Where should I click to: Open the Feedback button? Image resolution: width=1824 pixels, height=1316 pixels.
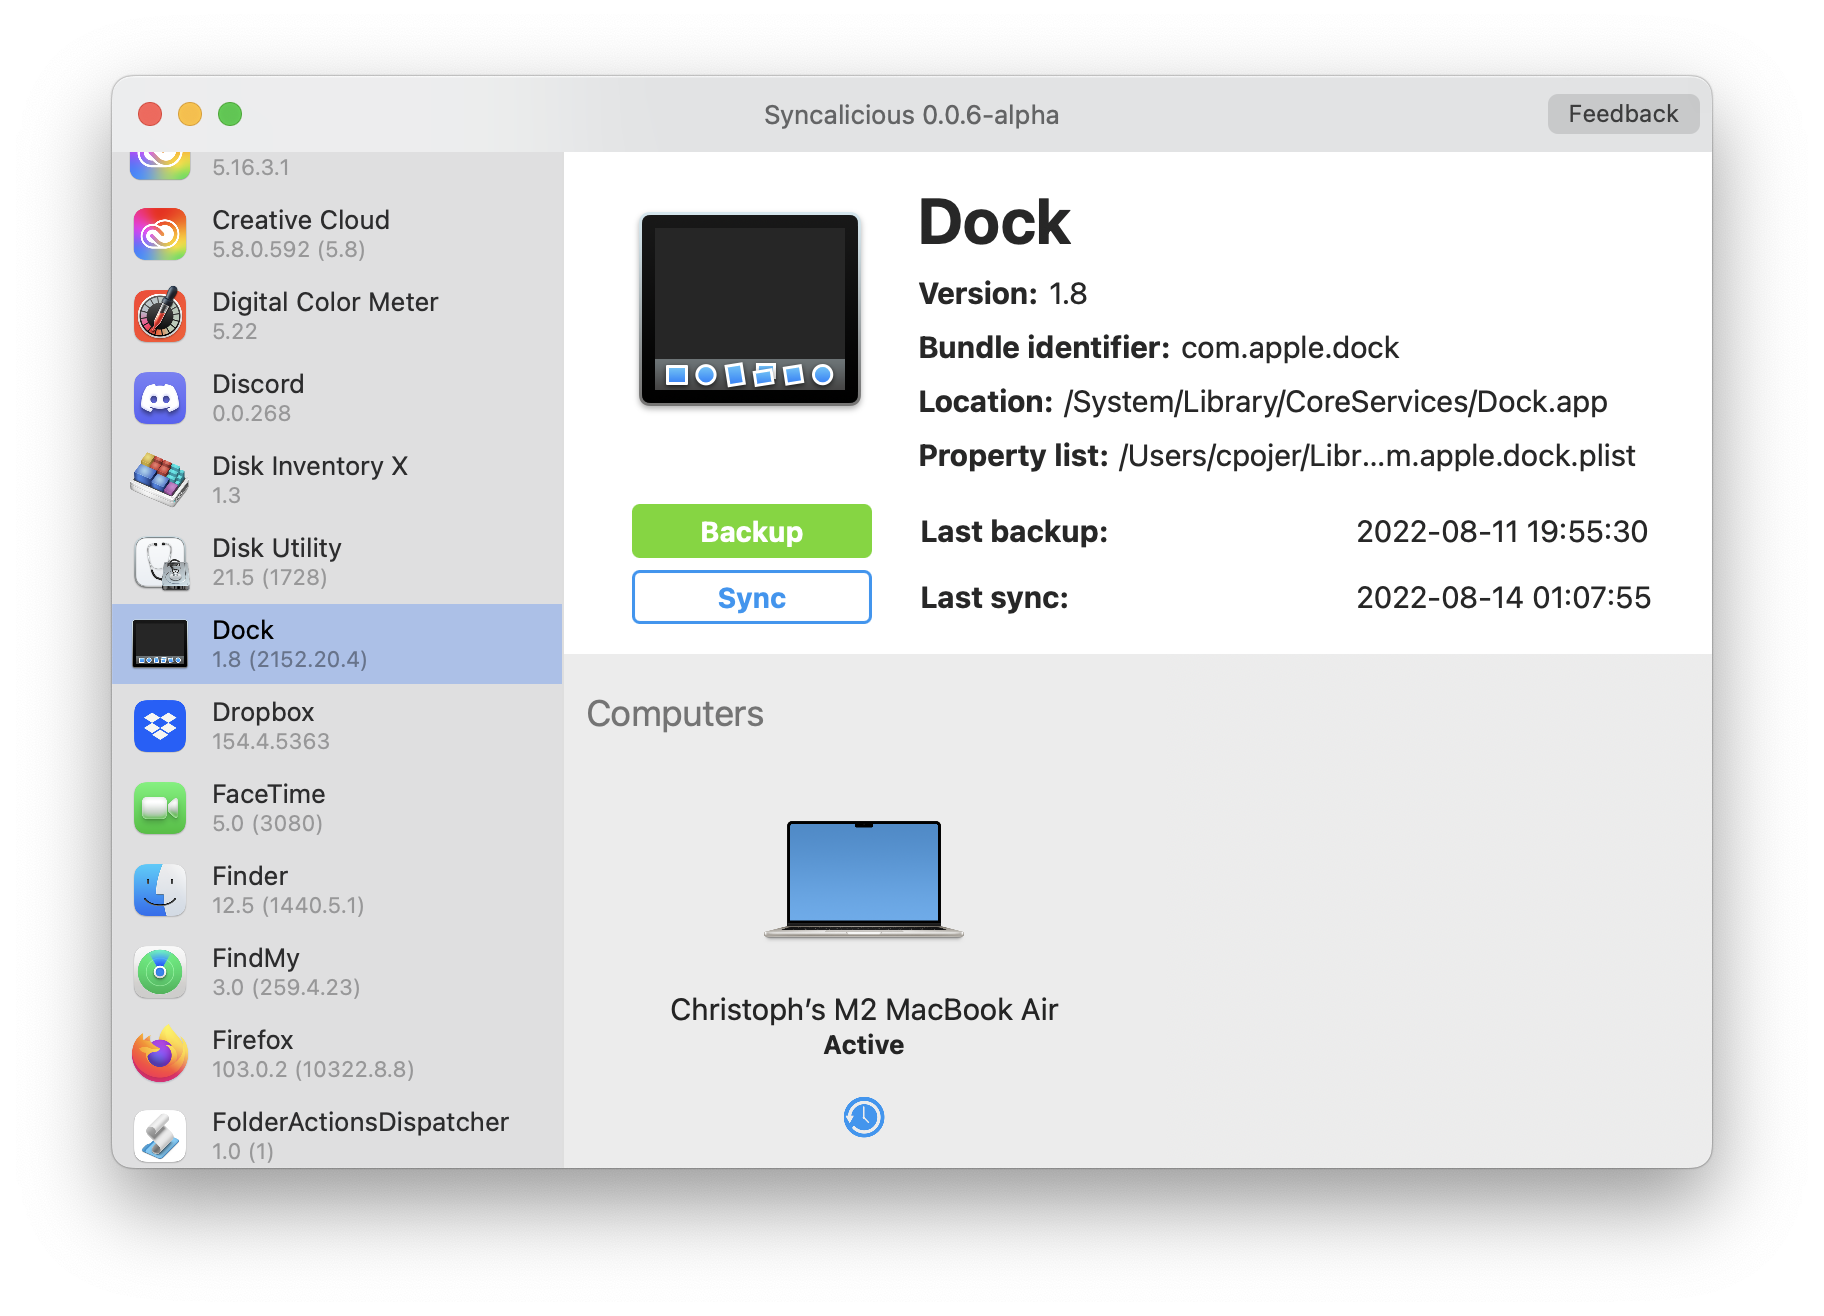pyautogui.click(x=1623, y=114)
